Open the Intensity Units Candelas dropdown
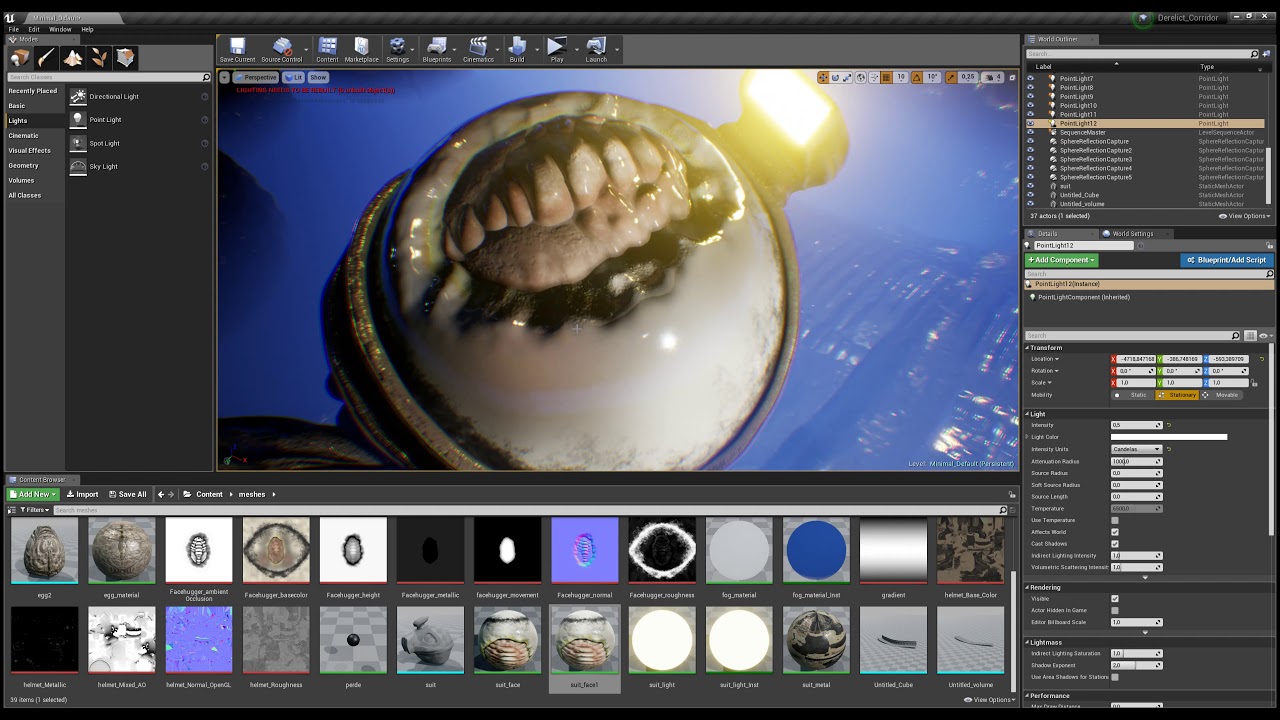This screenshot has height=720, width=1280. 1137,449
